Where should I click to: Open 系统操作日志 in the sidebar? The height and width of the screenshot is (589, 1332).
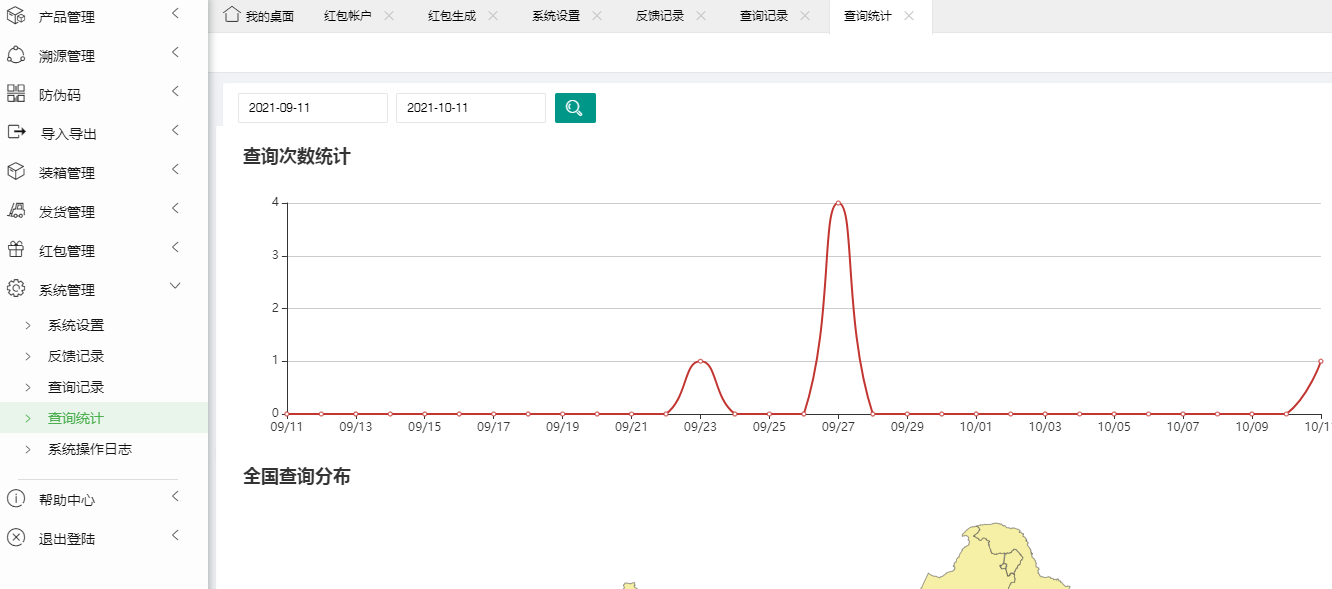90,449
